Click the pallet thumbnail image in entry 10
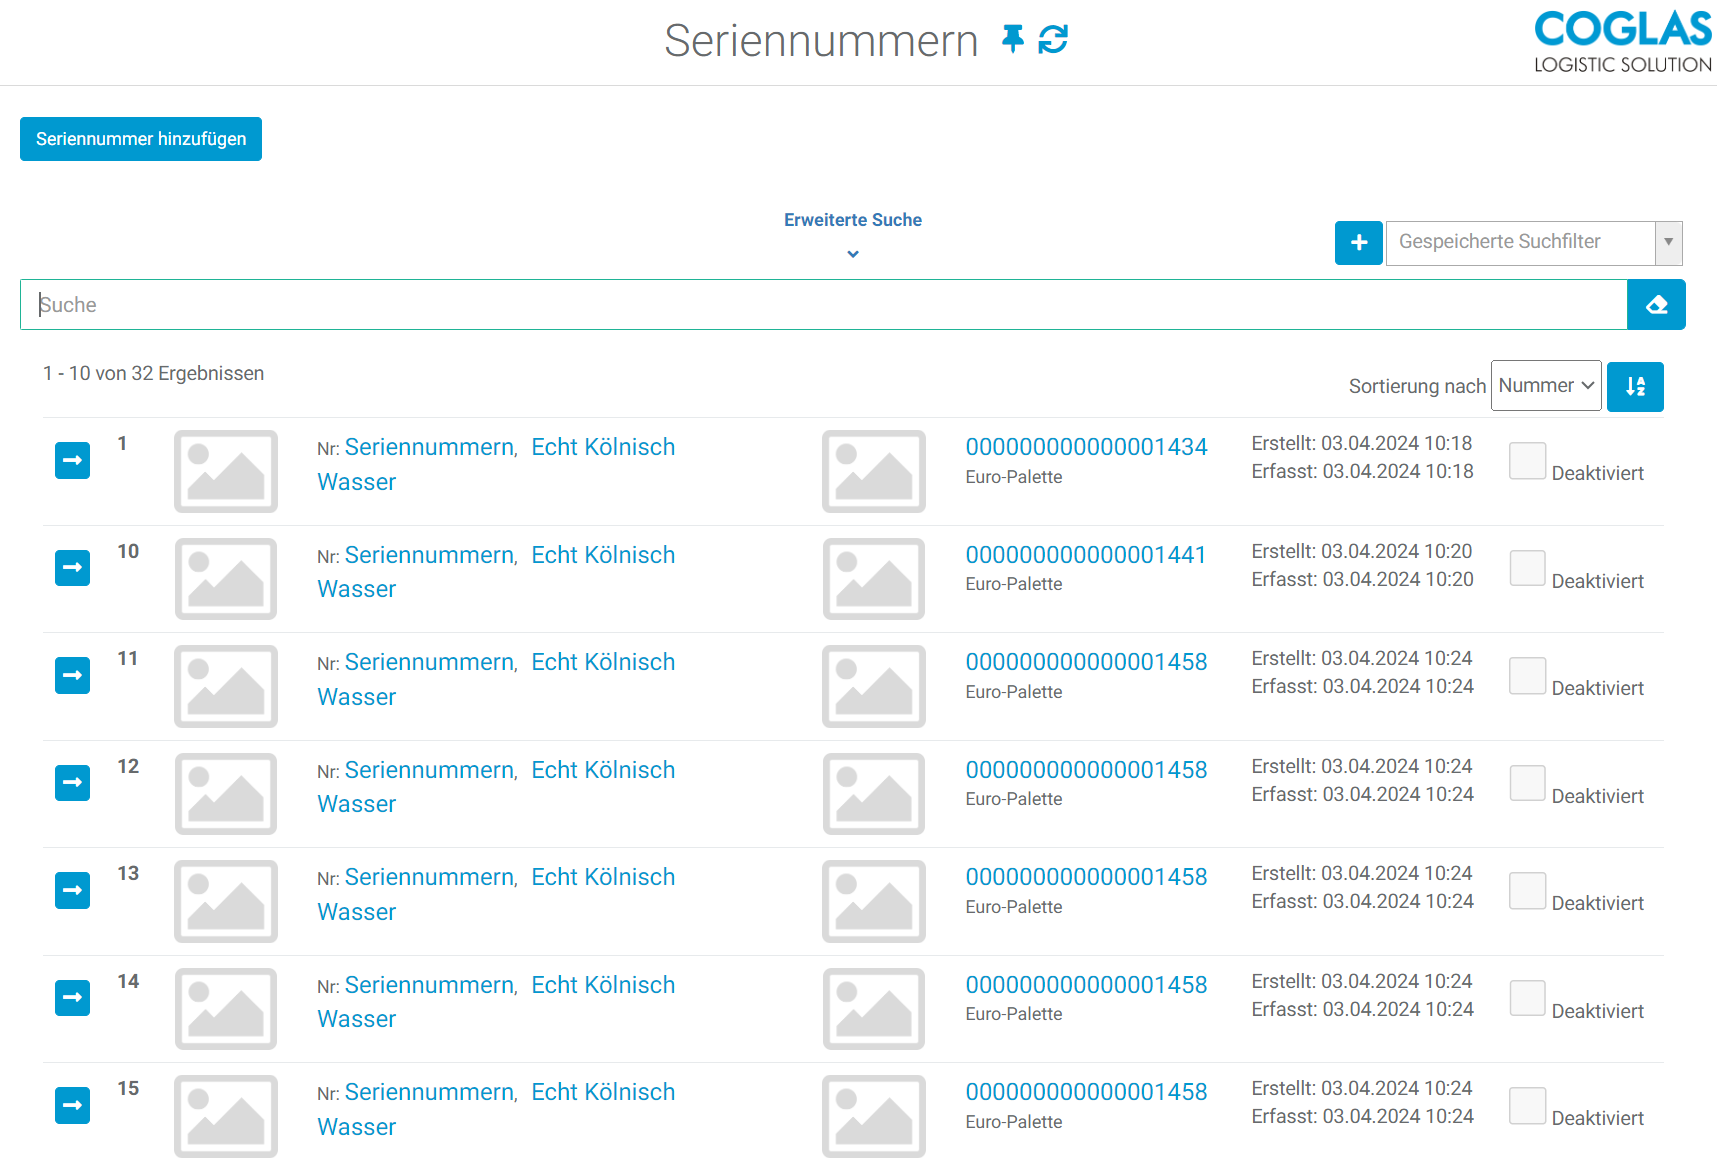 [x=873, y=579]
